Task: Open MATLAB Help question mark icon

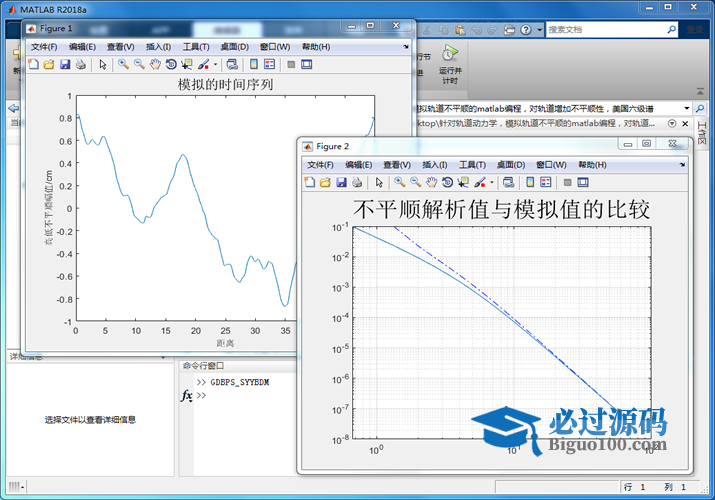Action: [526, 30]
